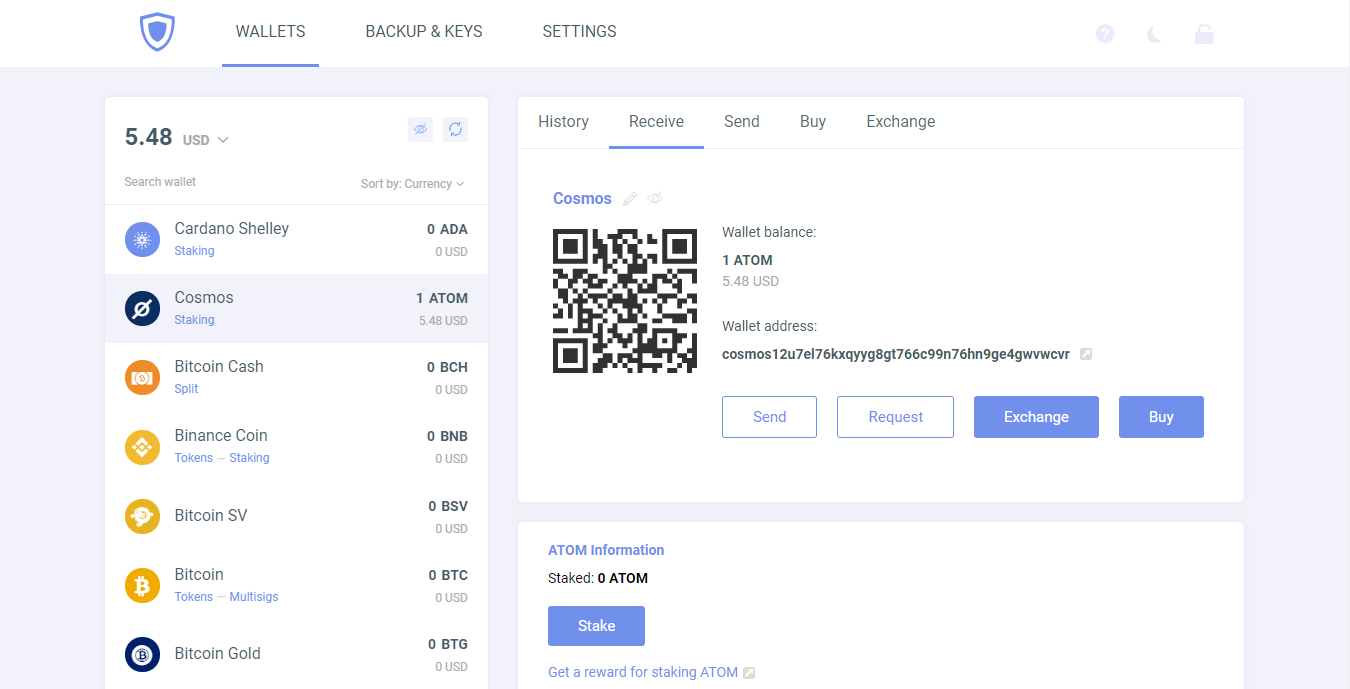Screen dimensions: 1350x689
Task: Click the orange Bitcoin icon
Action: (142, 585)
